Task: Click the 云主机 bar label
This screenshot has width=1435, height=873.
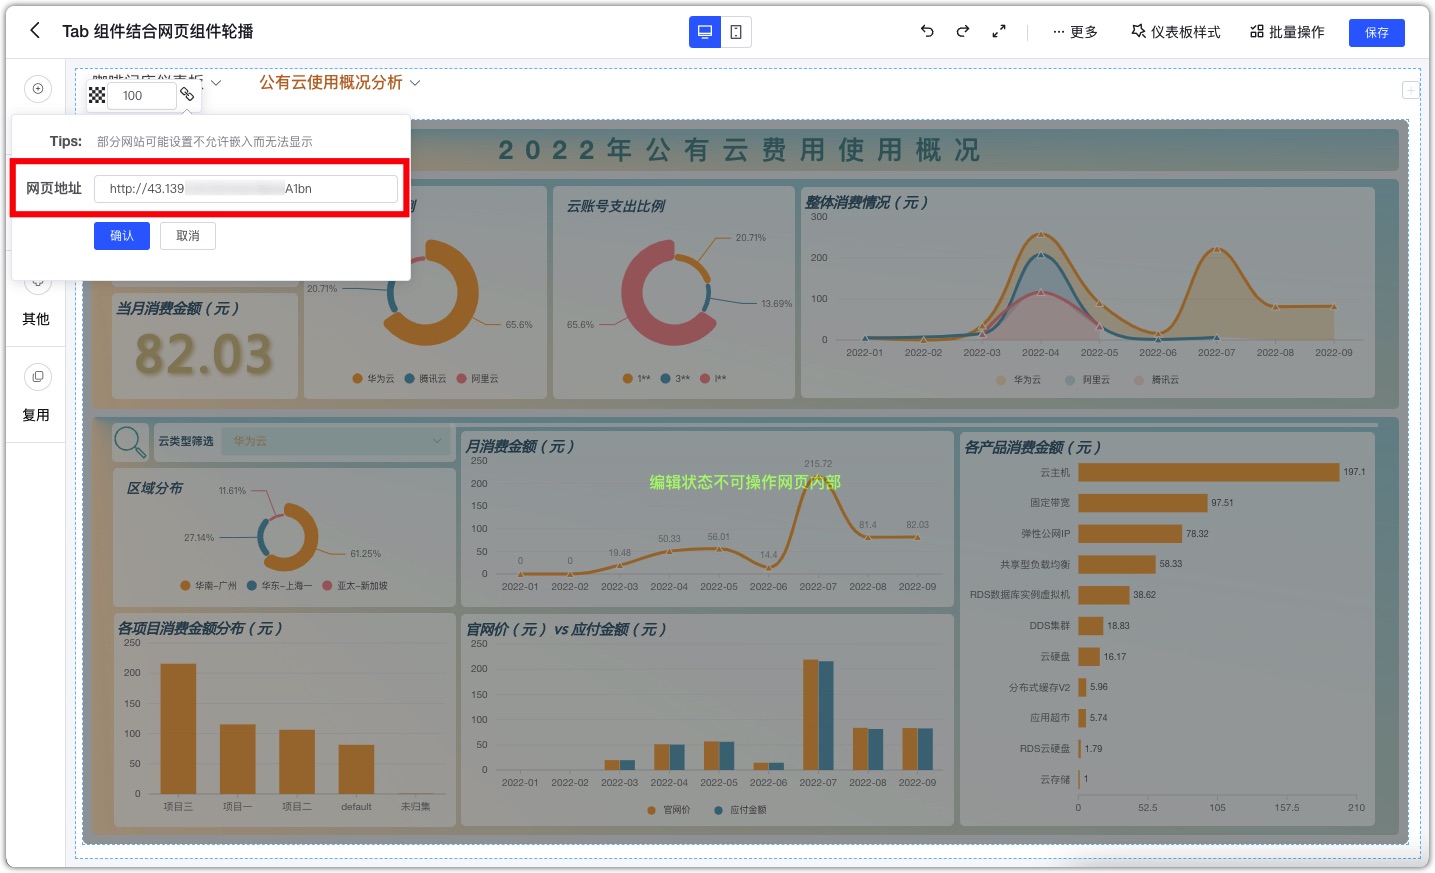Action: pos(1055,472)
